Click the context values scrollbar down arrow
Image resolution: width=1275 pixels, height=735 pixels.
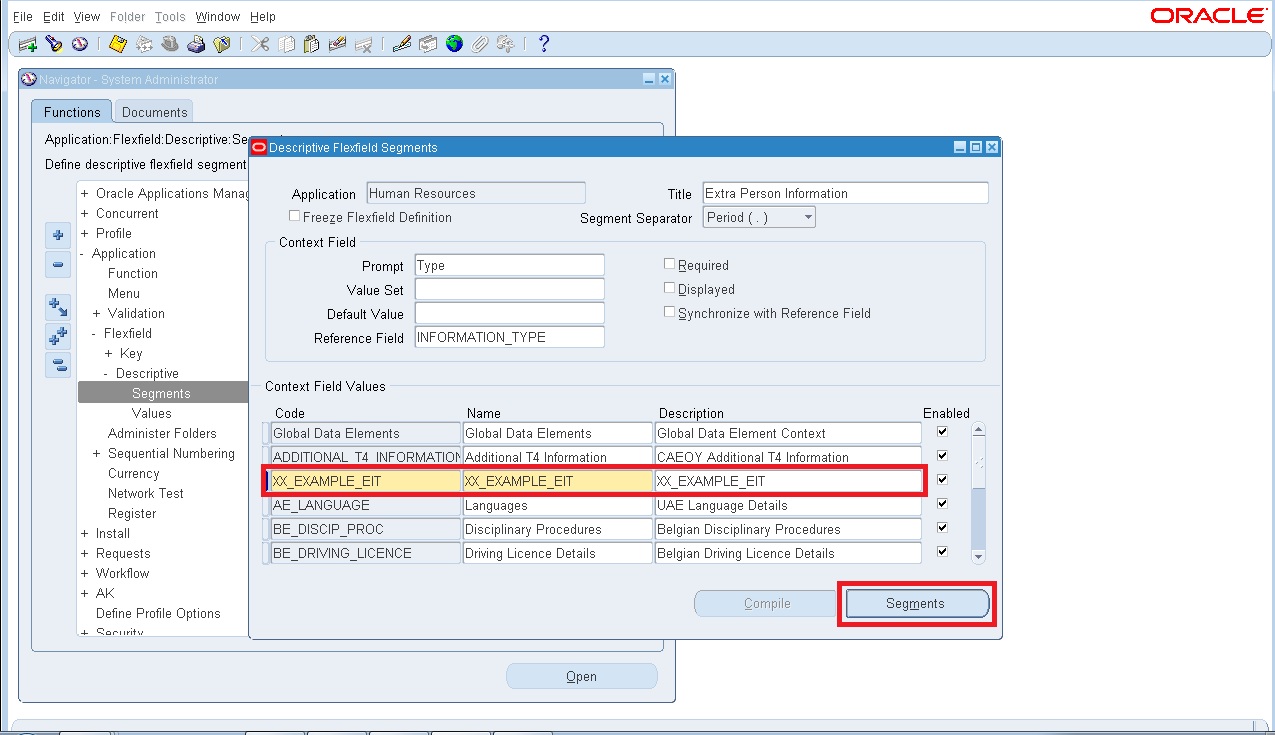pyautogui.click(x=978, y=556)
